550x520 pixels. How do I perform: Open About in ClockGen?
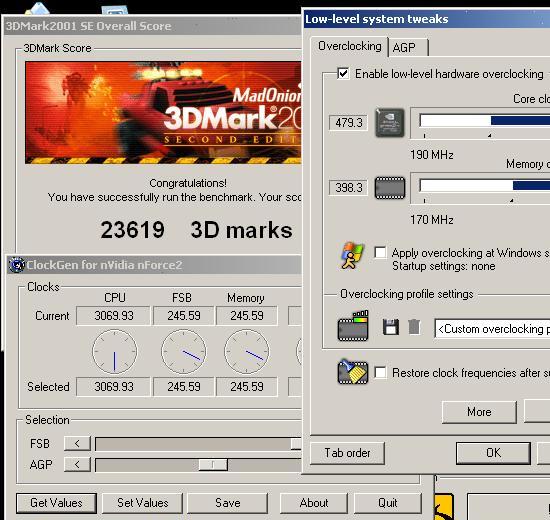coord(314,503)
